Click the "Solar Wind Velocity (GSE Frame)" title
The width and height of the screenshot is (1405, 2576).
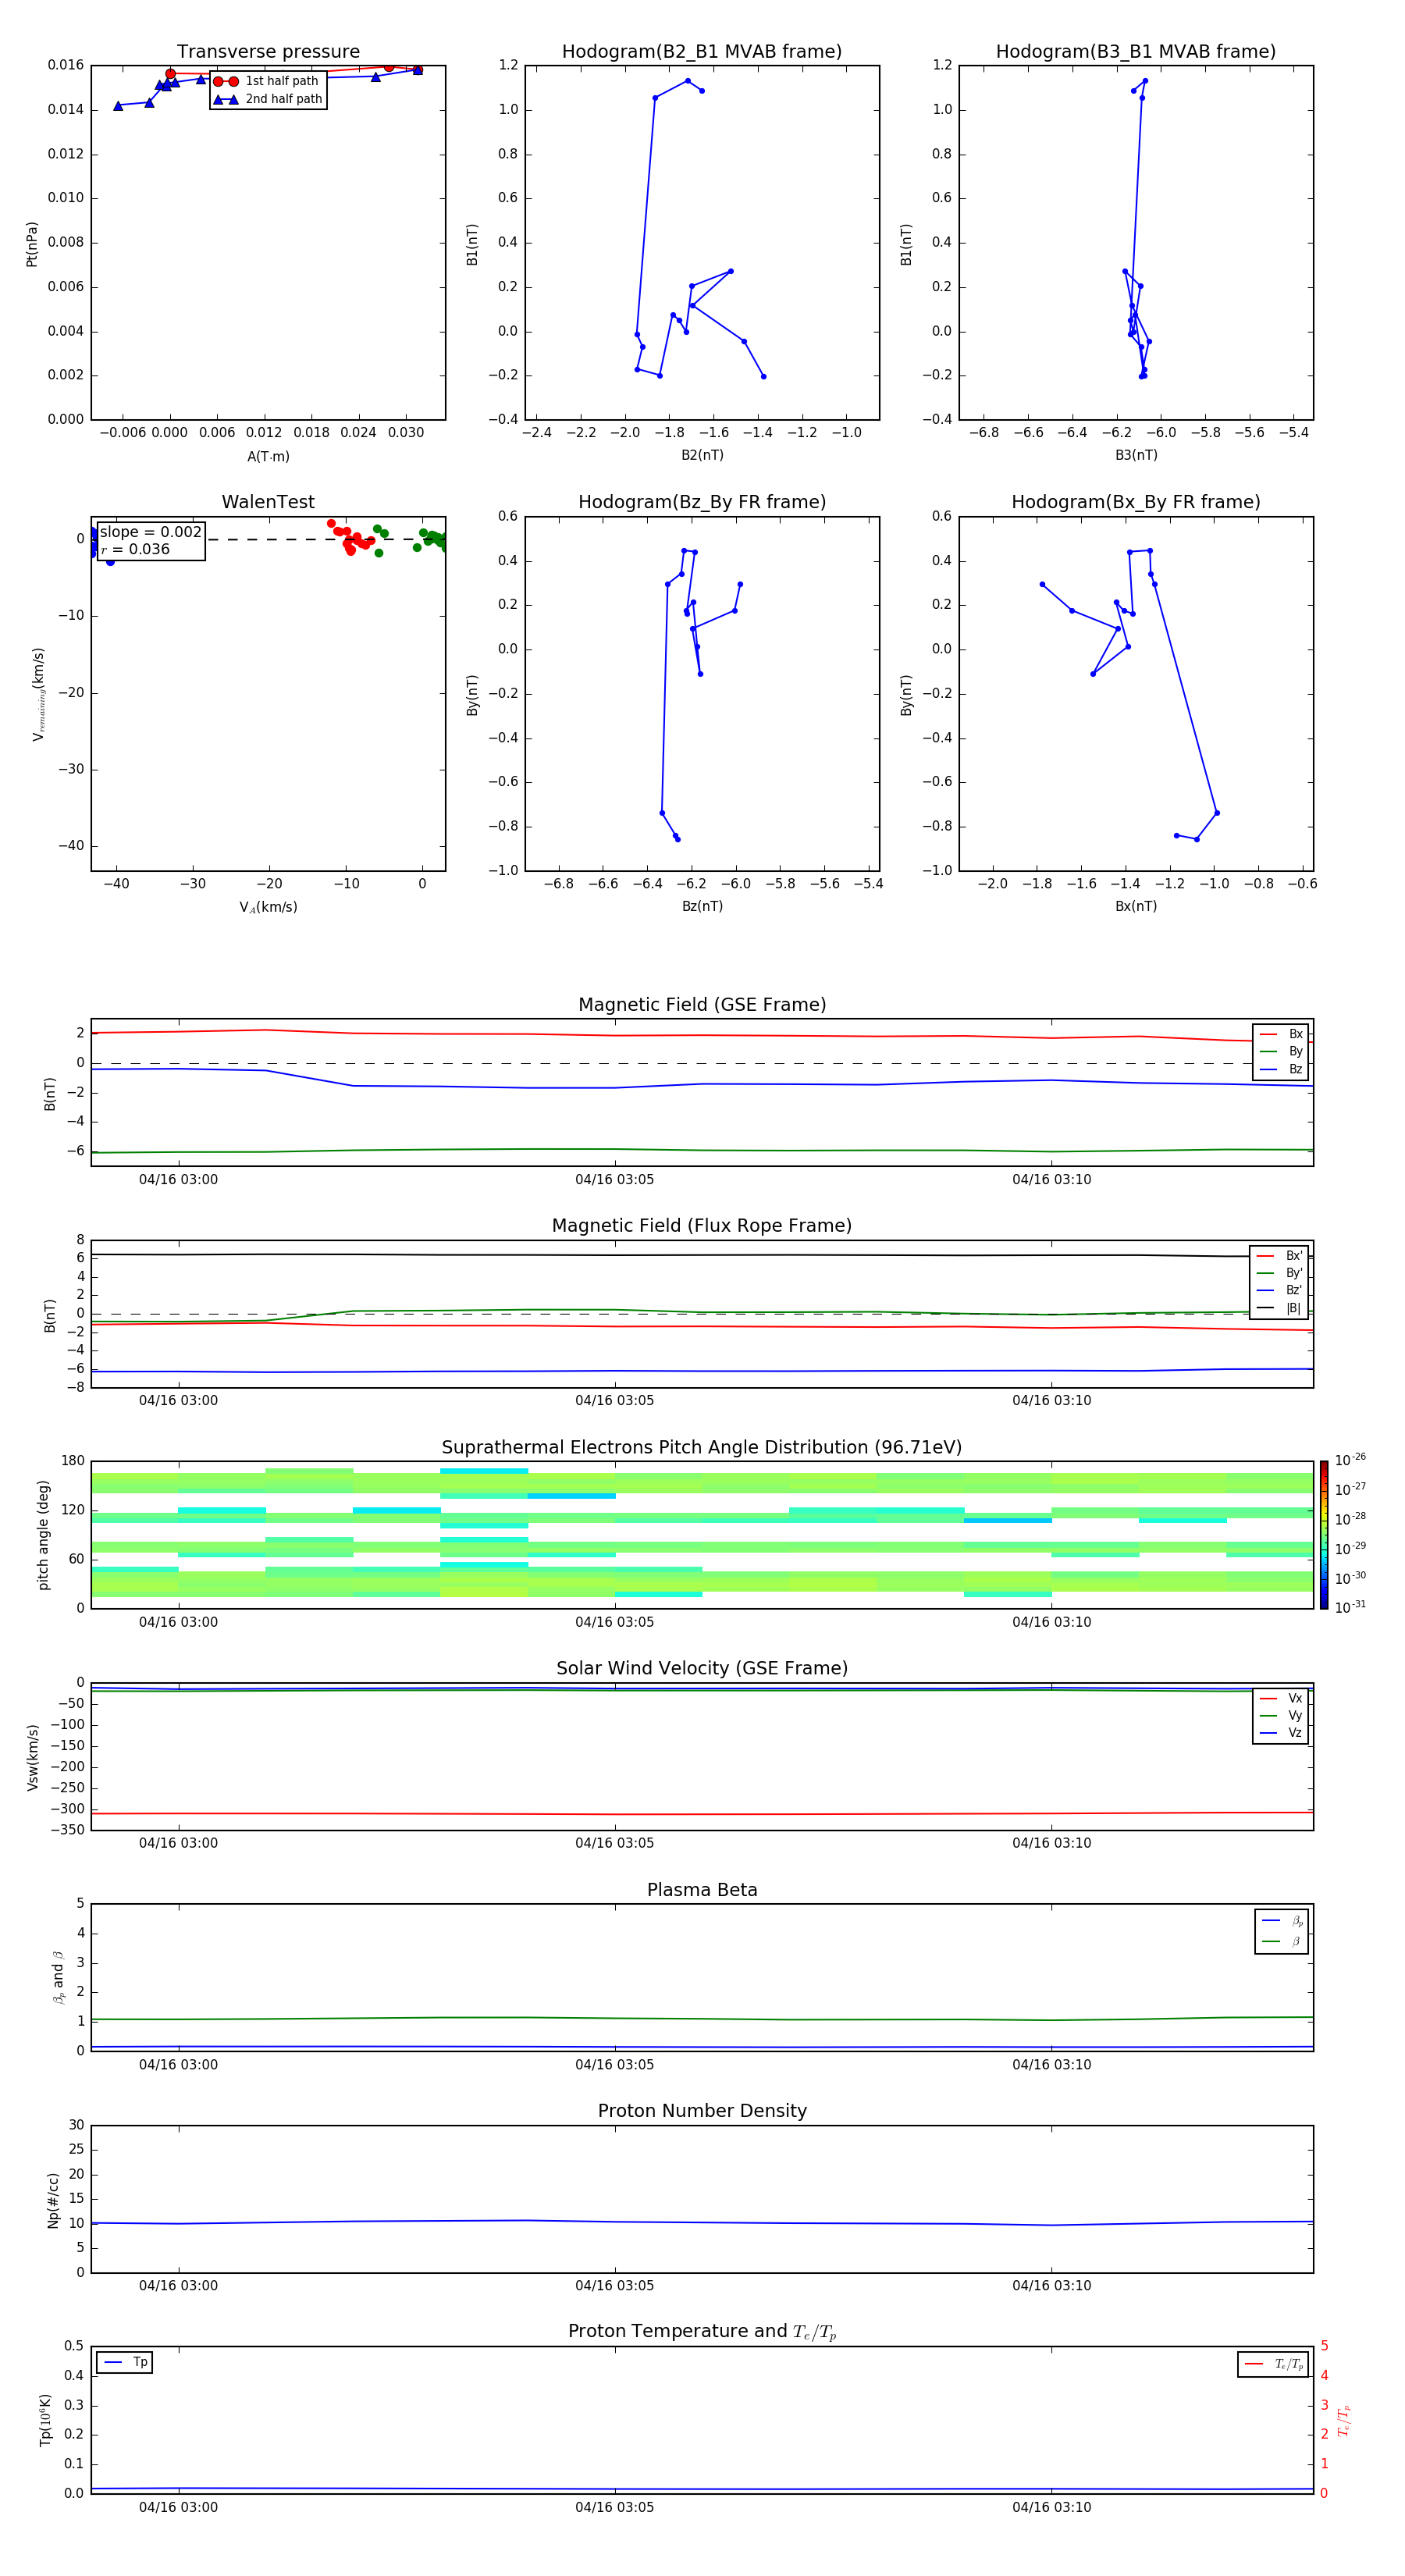[x=702, y=1668]
